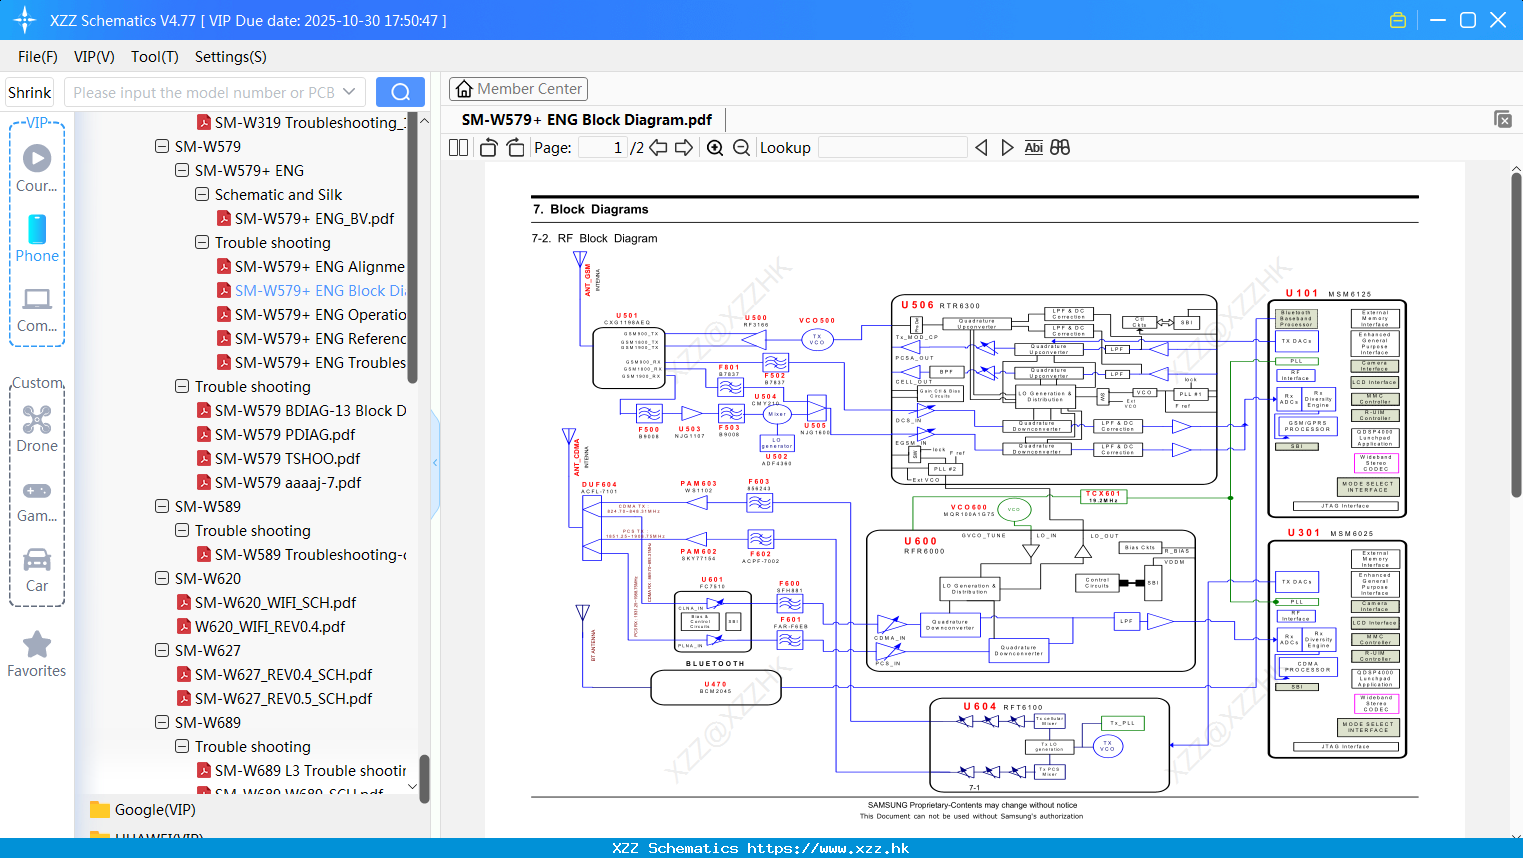The height and width of the screenshot is (858, 1523).
Task: Click the model number search field
Action: pyautogui.click(x=203, y=92)
